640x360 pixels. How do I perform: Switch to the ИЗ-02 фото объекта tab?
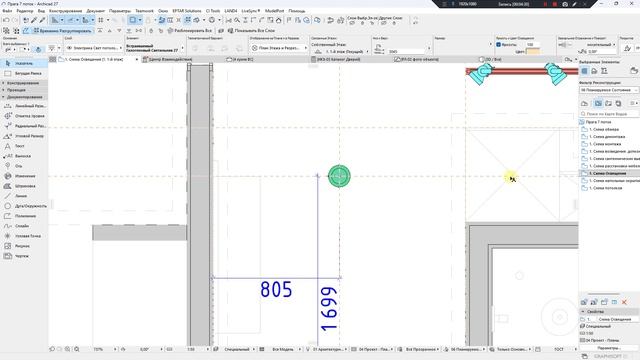coord(418,60)
